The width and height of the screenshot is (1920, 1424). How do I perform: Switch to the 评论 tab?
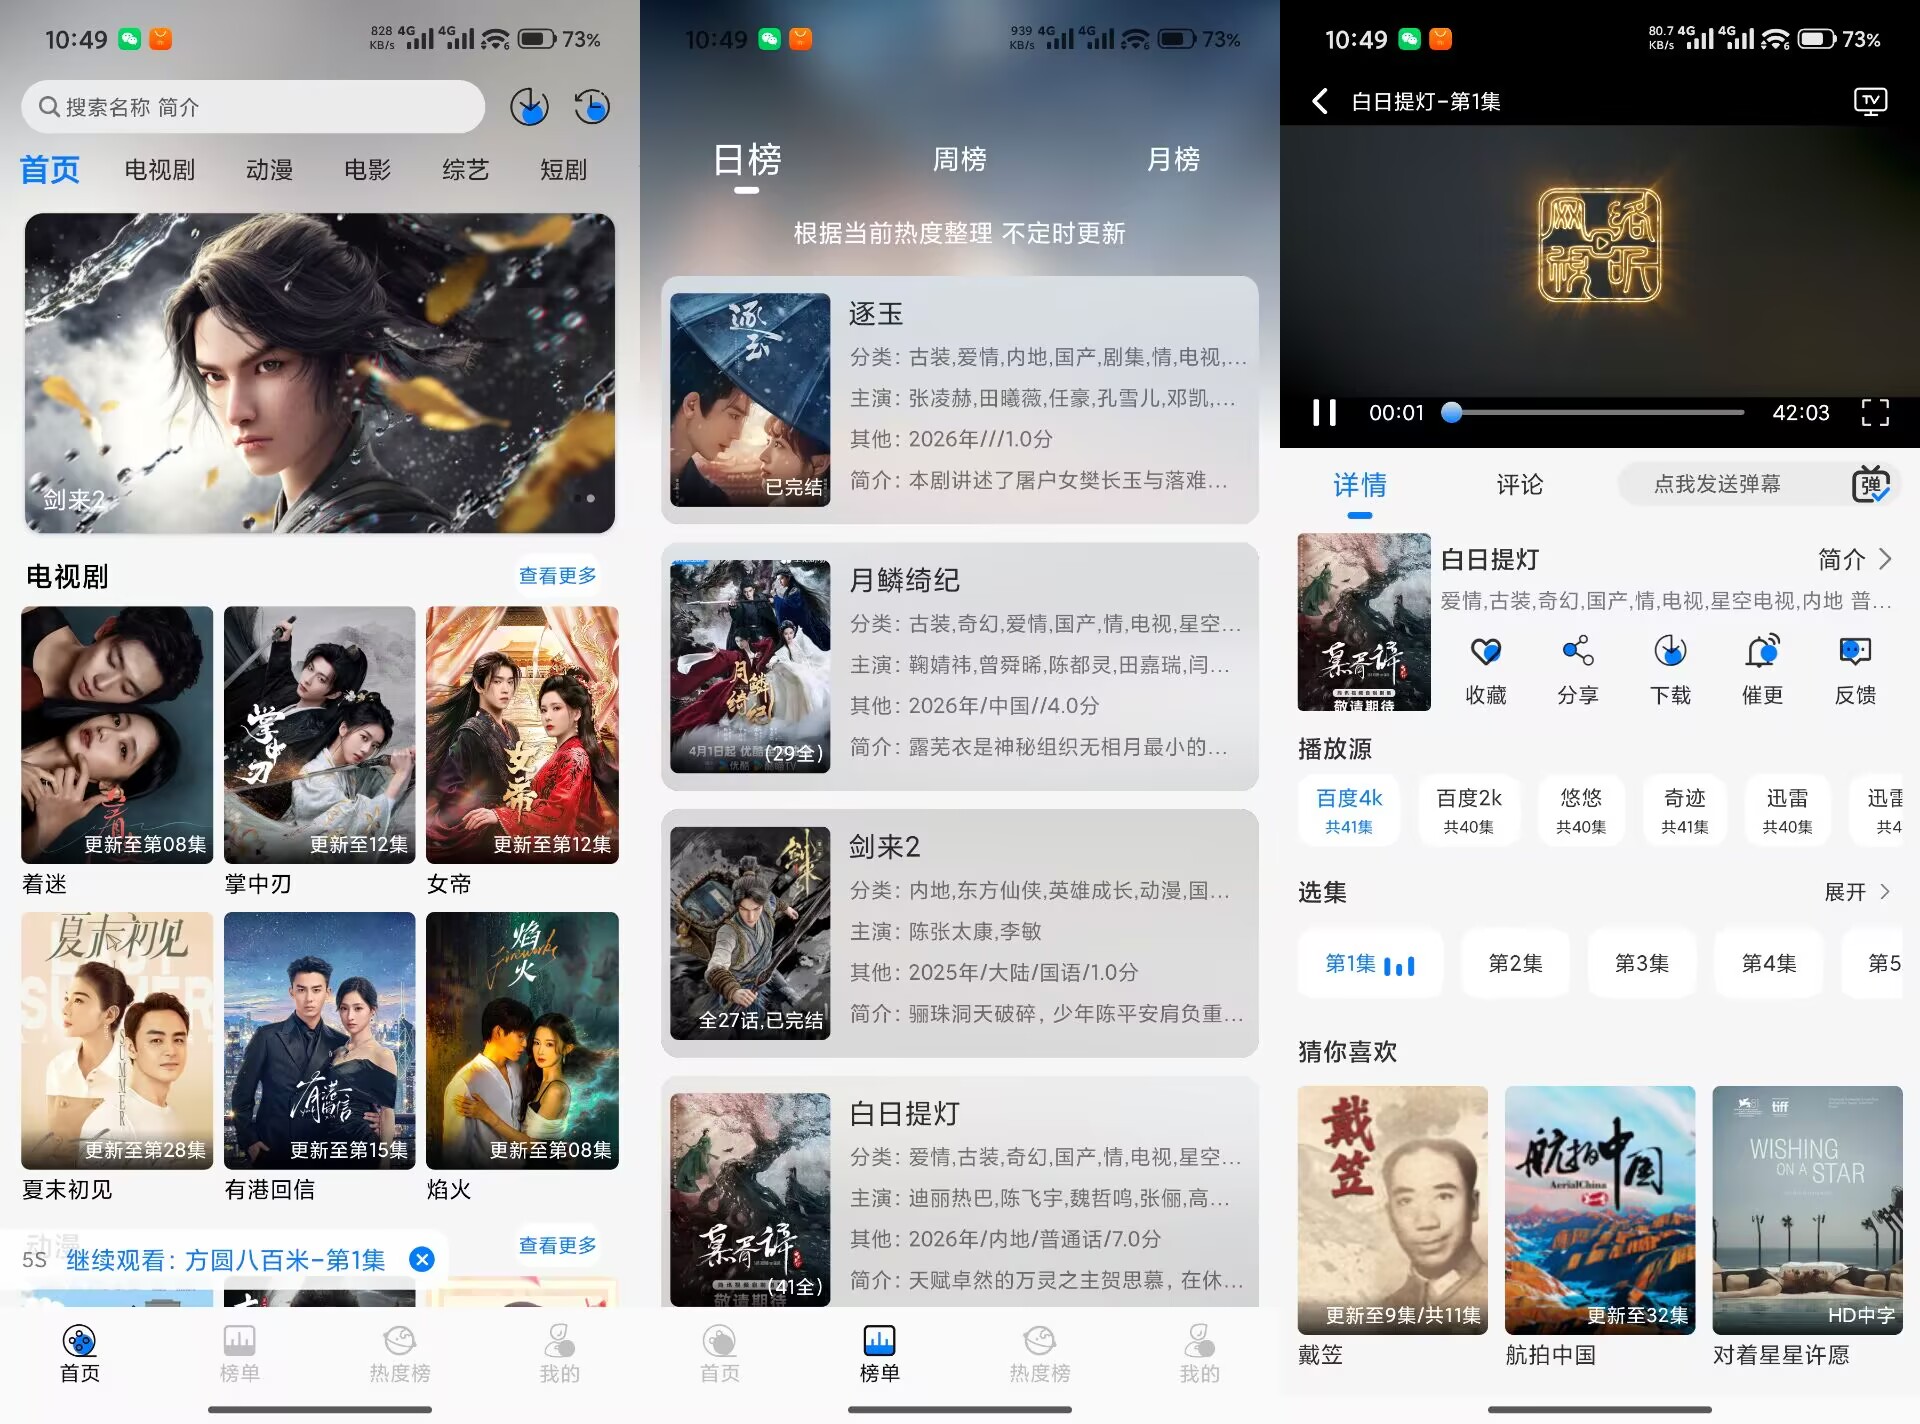click(x=1517, y=485)
